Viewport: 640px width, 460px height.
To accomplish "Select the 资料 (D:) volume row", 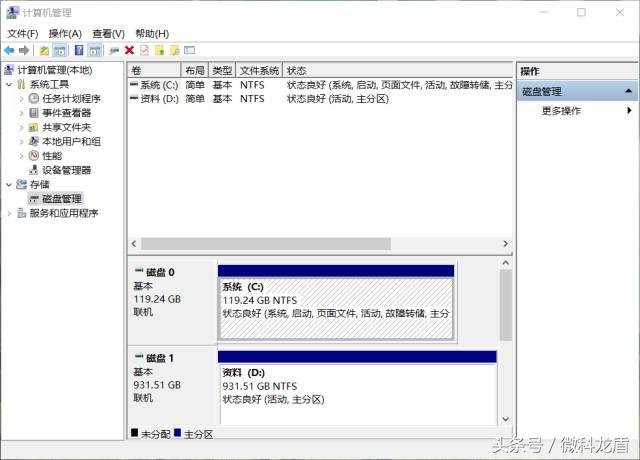I will click(x=320, y=99).
